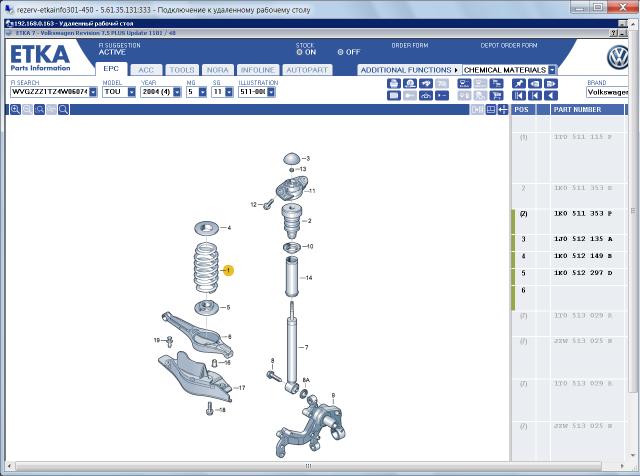Click the previous-item arrow icon beside the first-item arrow

(x=535, y=96)
